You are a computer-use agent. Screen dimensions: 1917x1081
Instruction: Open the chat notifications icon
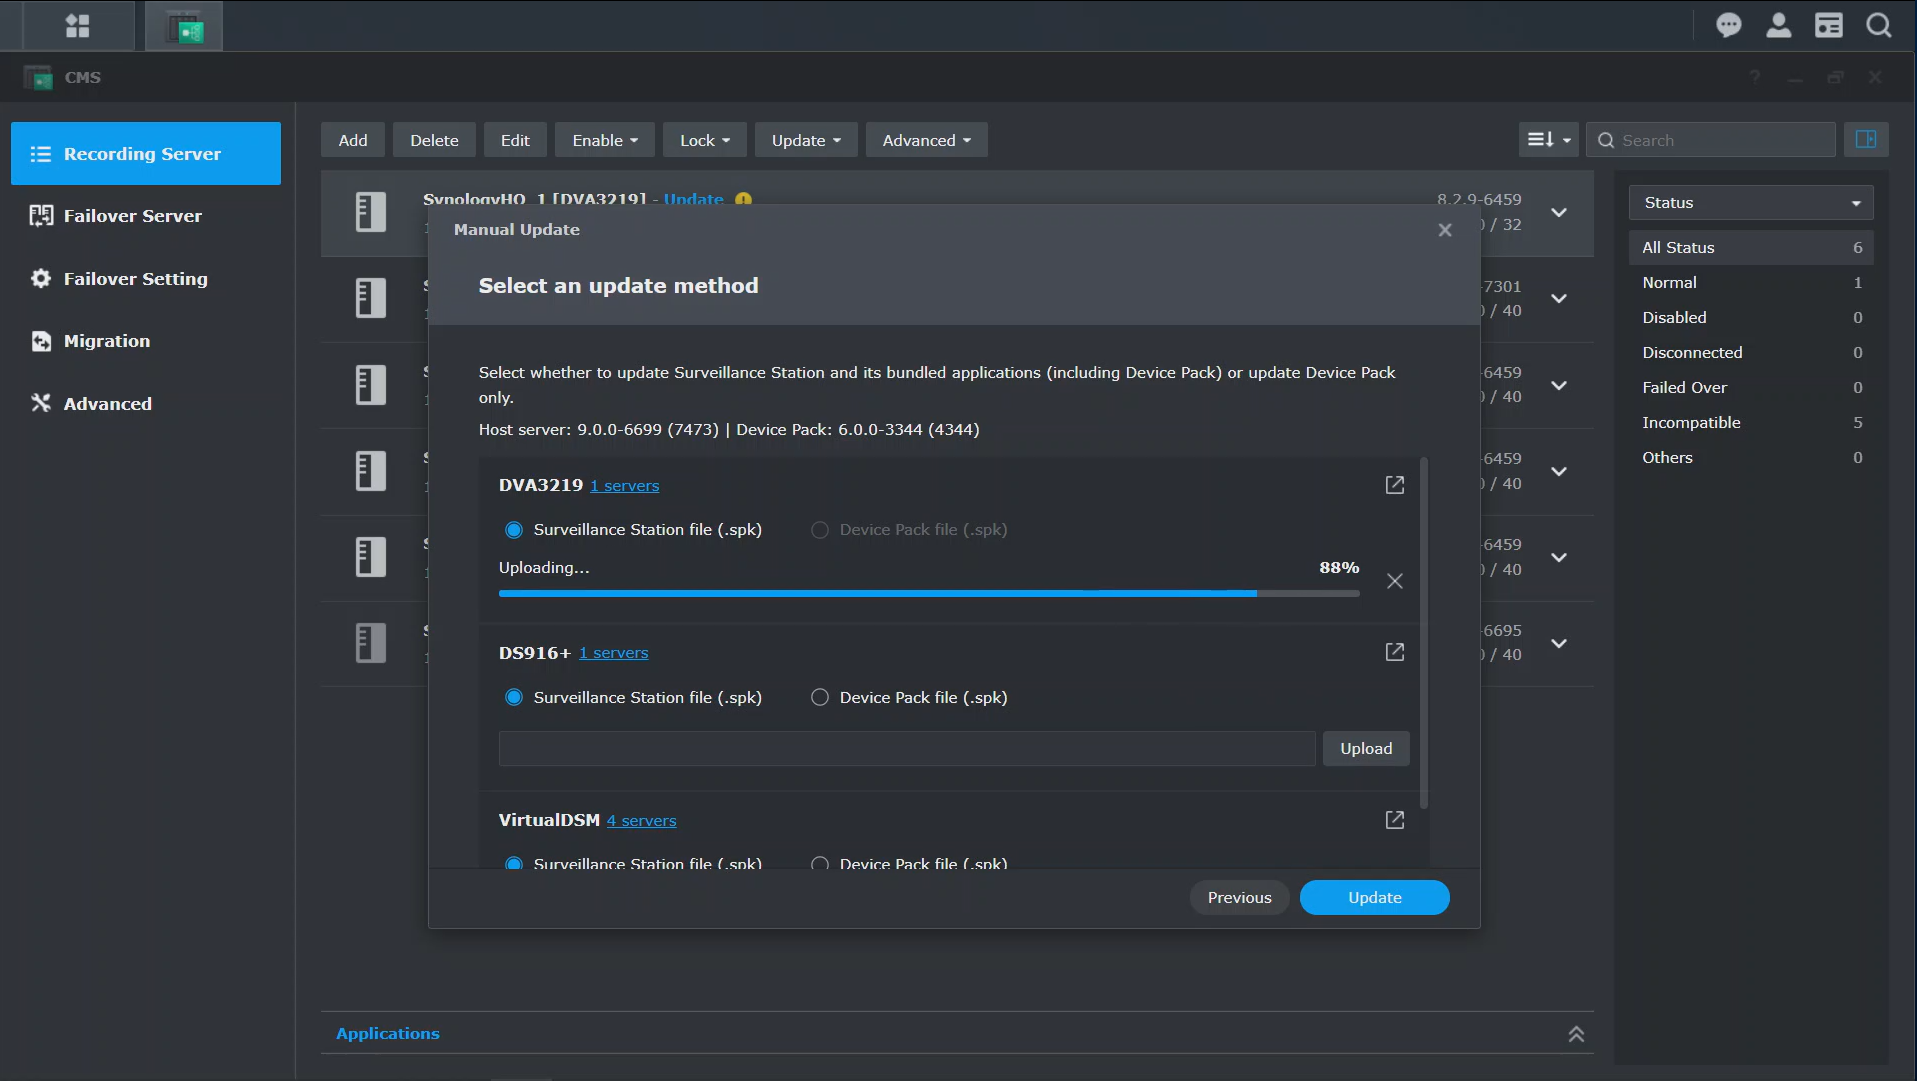pos(1728,26)
